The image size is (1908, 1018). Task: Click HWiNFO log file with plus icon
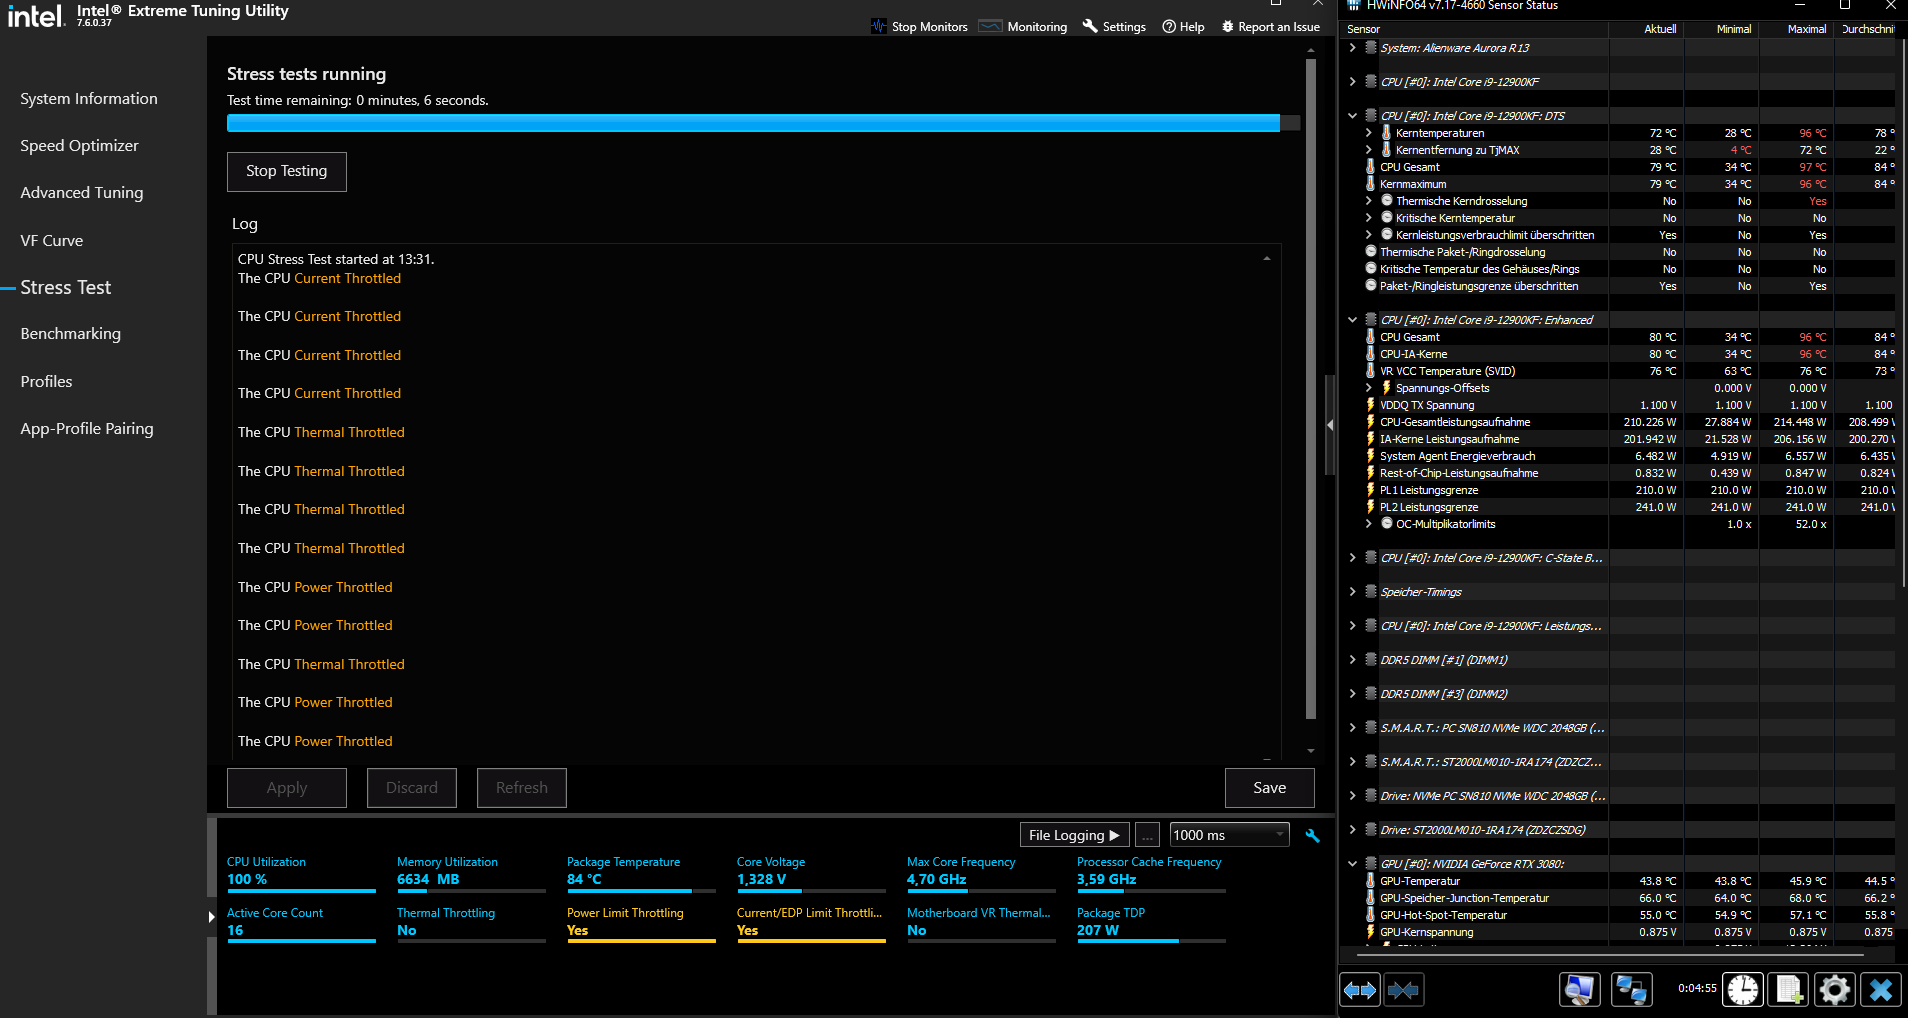point(1788,990)
